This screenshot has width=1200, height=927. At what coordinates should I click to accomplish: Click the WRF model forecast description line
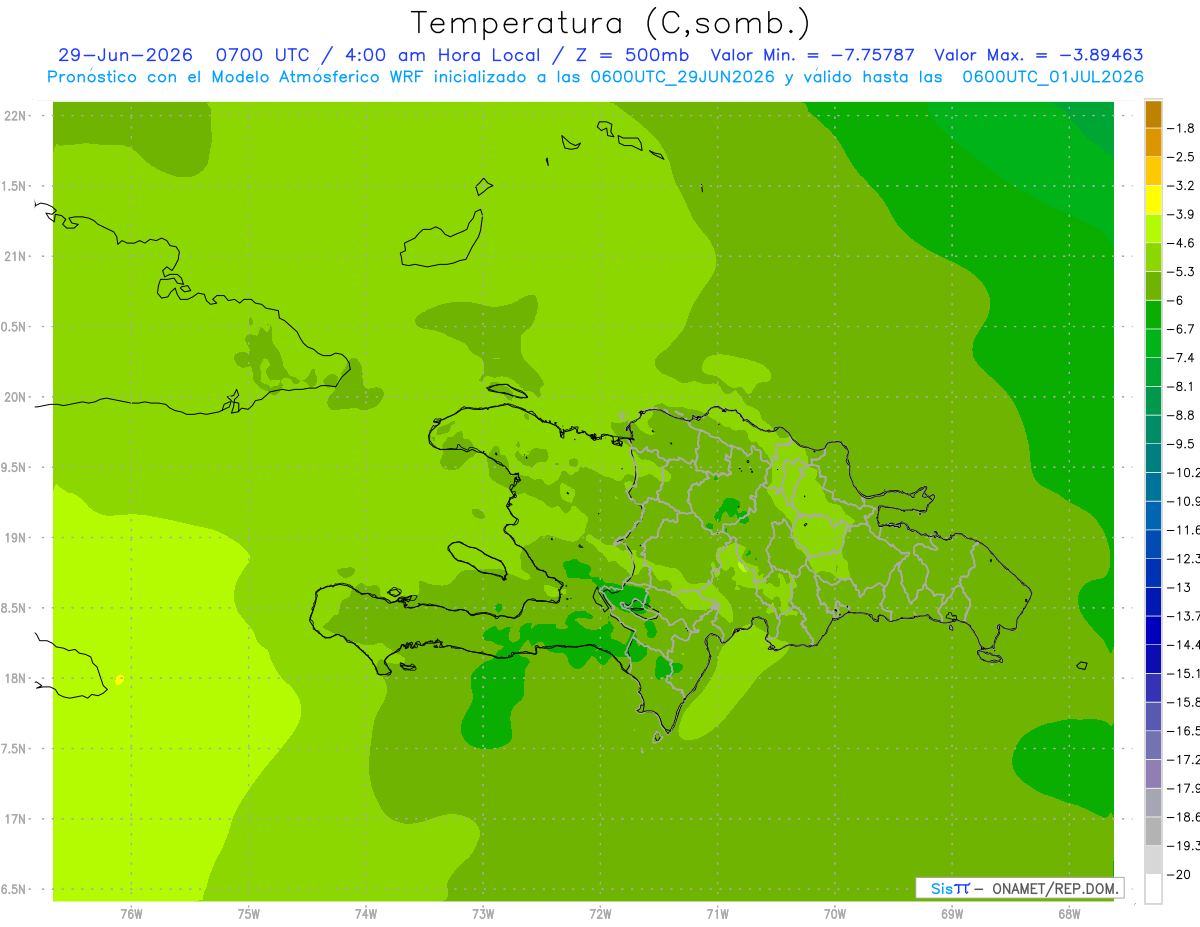[595, 76]
